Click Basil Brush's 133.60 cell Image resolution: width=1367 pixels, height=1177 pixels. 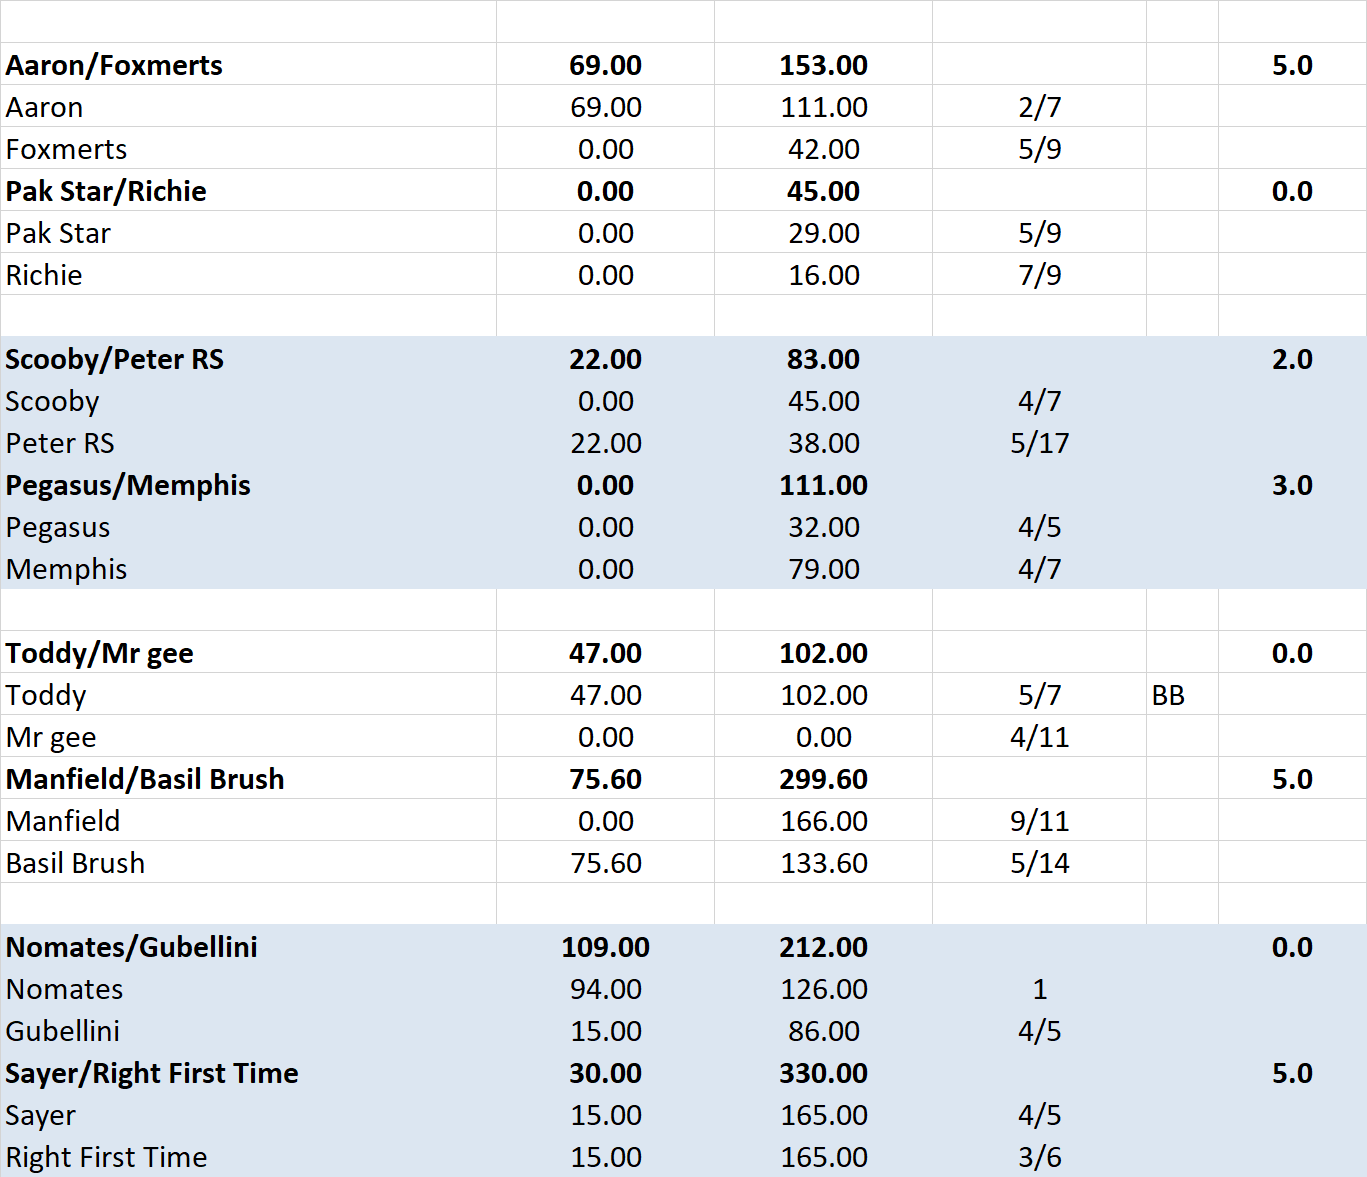823,863
